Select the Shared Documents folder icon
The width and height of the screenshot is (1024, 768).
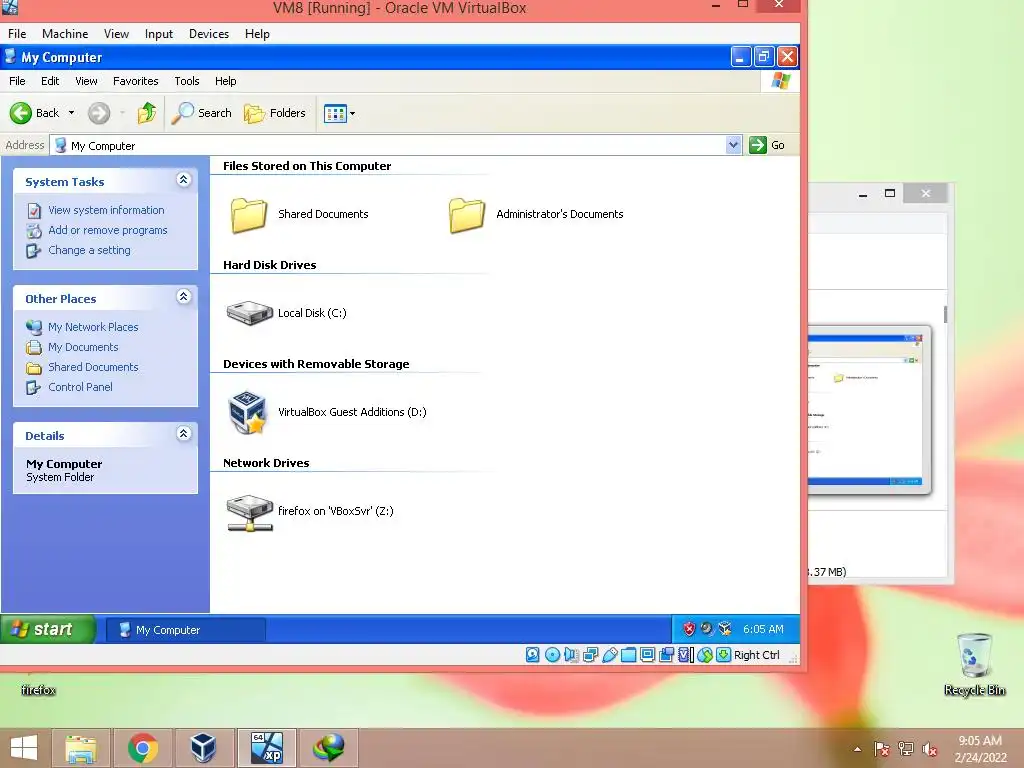(x=248, y=215)
